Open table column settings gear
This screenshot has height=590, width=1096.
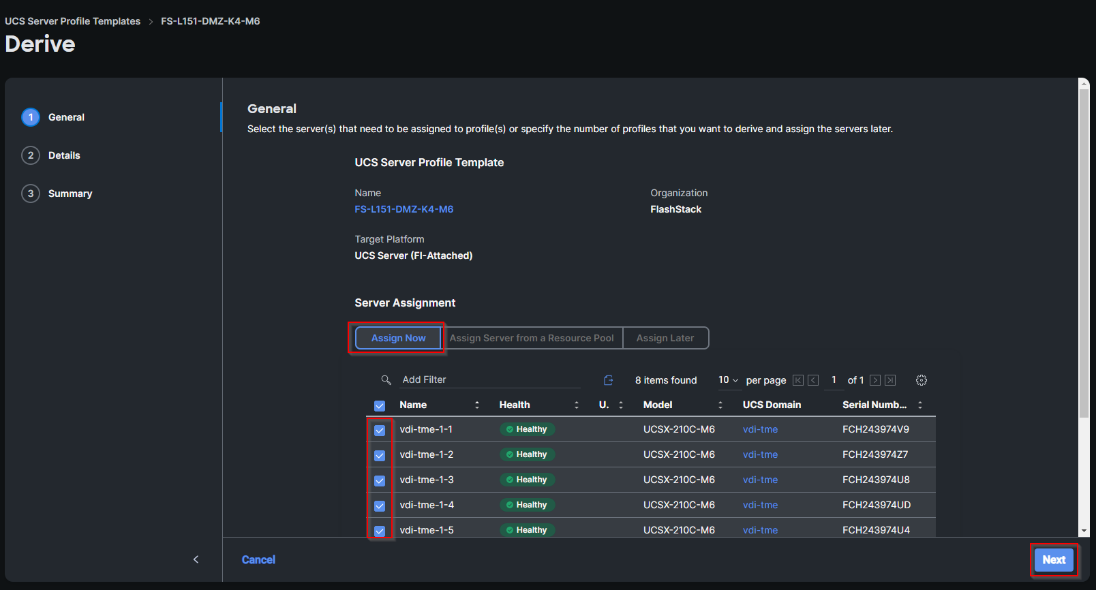tap(921, 380)
